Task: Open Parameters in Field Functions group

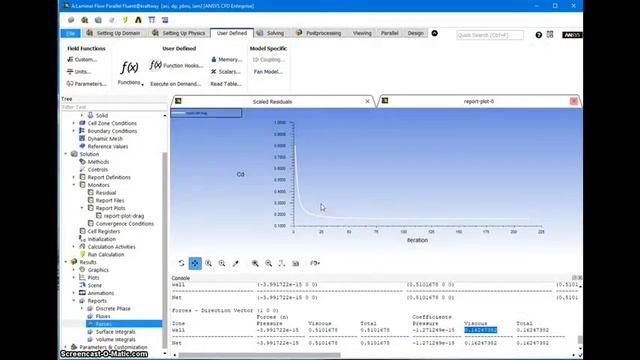Action: click(86, 84)
